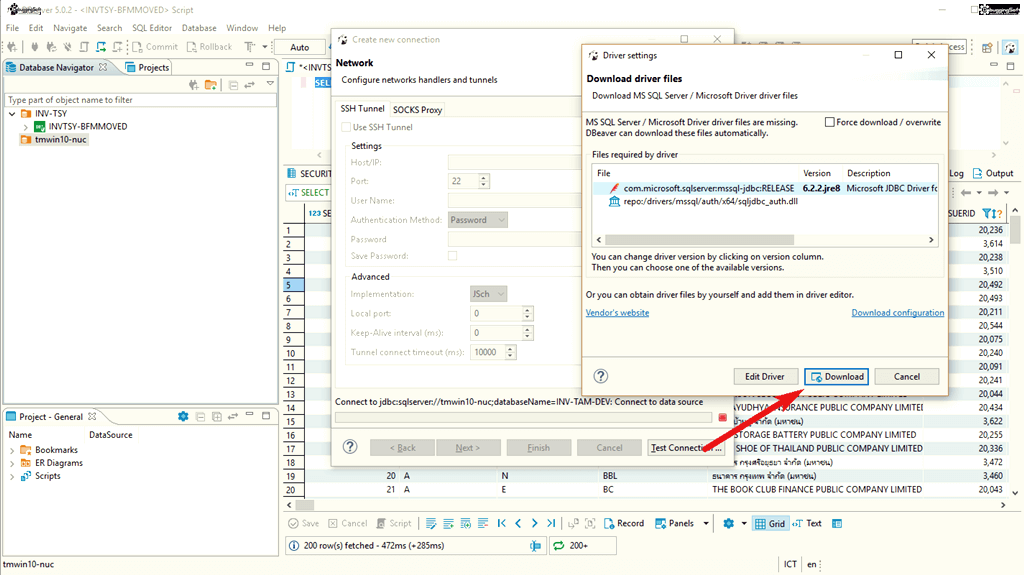The height and width of the screenshot is (575, 1024).
Task: Click Collapse All icon in Database Navigator
Action: (x=233, y=85)
